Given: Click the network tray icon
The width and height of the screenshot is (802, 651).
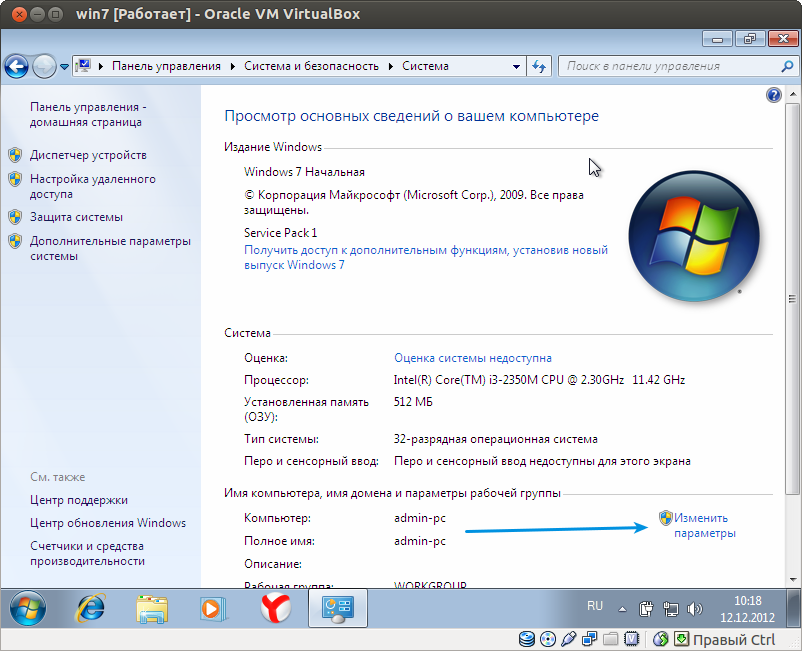Looking at the screenshot, I should tap(671, 609).
